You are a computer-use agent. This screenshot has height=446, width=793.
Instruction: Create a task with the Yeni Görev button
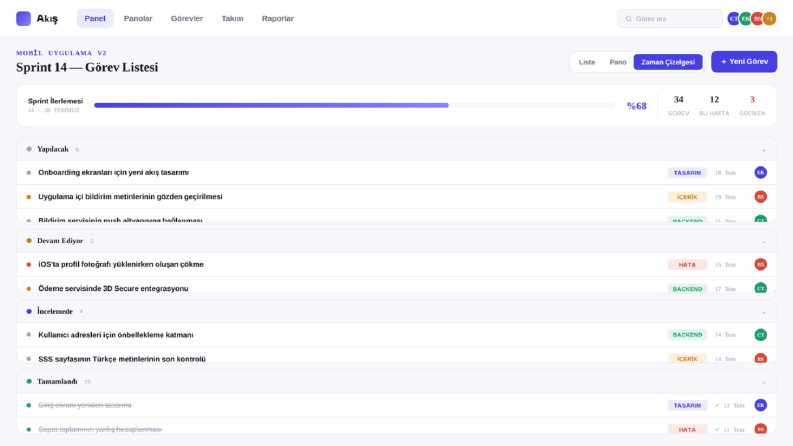pyautogui.click(x=744, y=62)
